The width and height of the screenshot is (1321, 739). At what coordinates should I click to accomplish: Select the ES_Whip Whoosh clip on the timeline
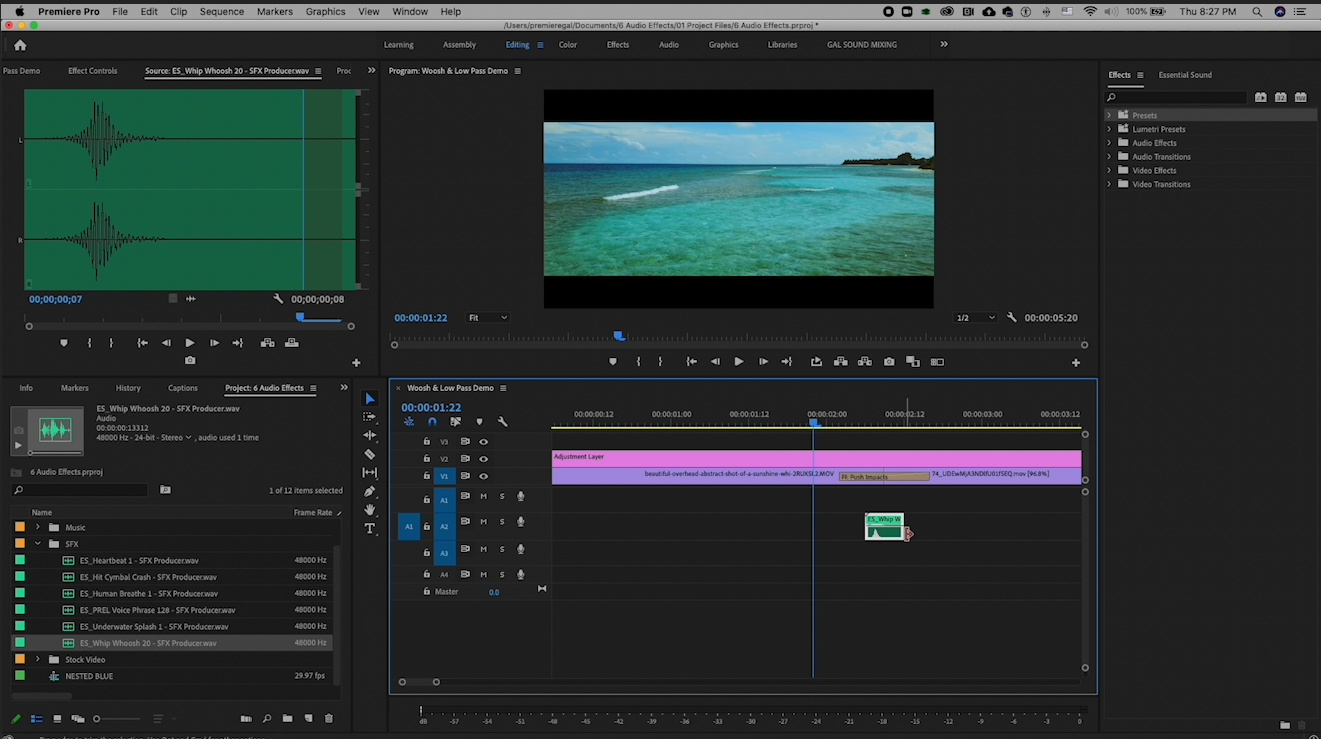884,527
